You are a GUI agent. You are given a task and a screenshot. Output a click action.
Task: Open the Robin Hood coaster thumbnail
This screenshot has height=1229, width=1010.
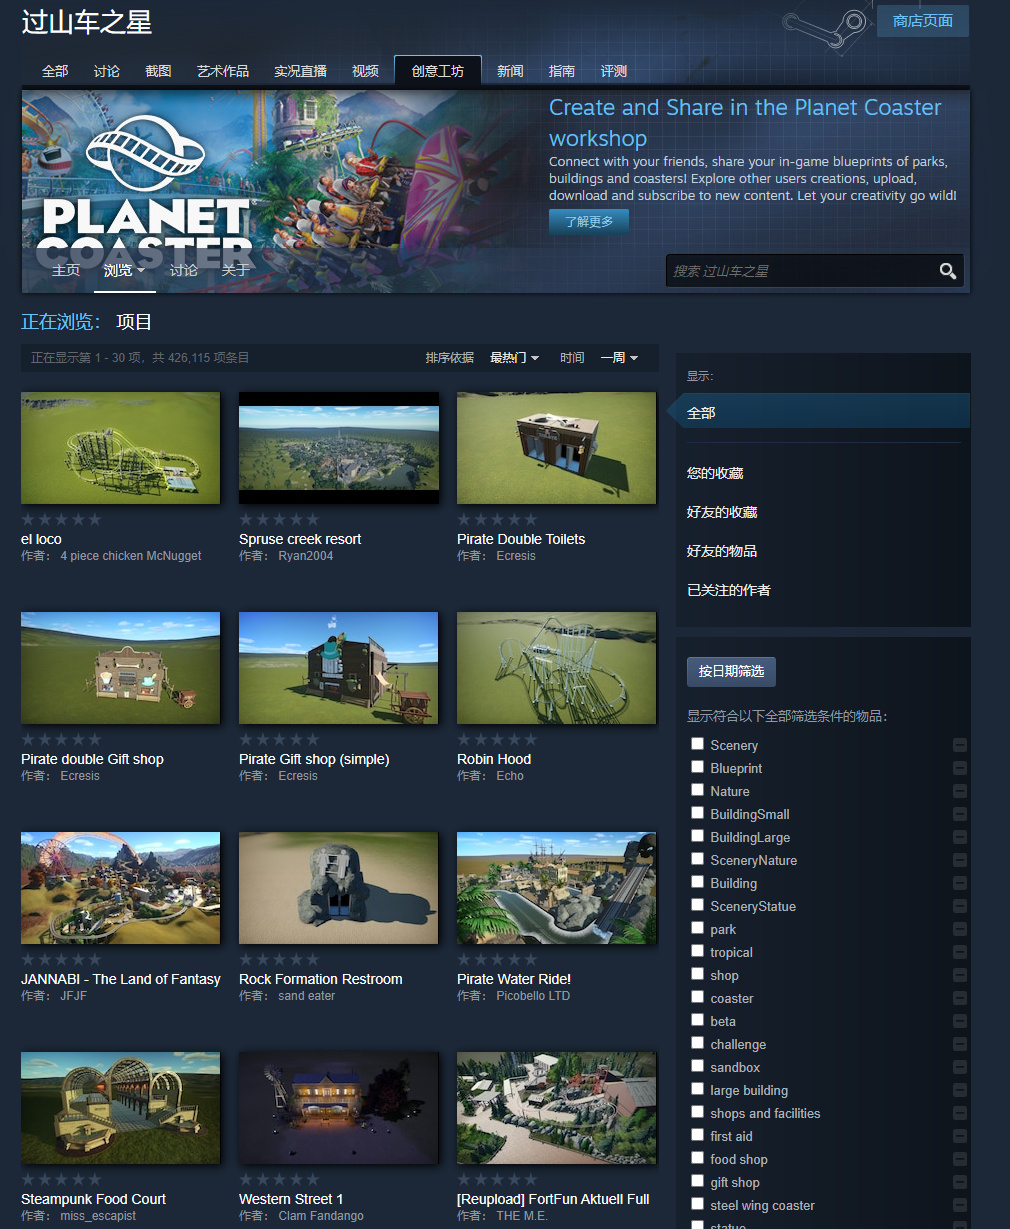click(x=556, y=668)
